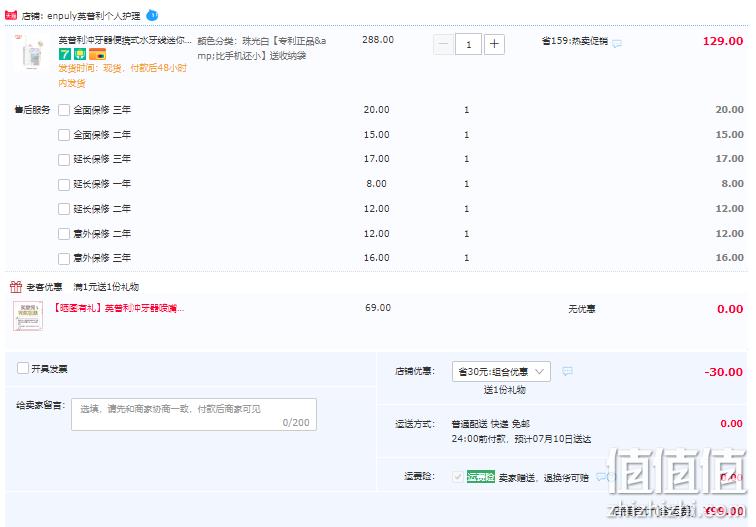Viewport: 756px width, 527px height.
Task: Click the 普通配送 快递 免邮 shipping text
Action: tap(490, 424)
